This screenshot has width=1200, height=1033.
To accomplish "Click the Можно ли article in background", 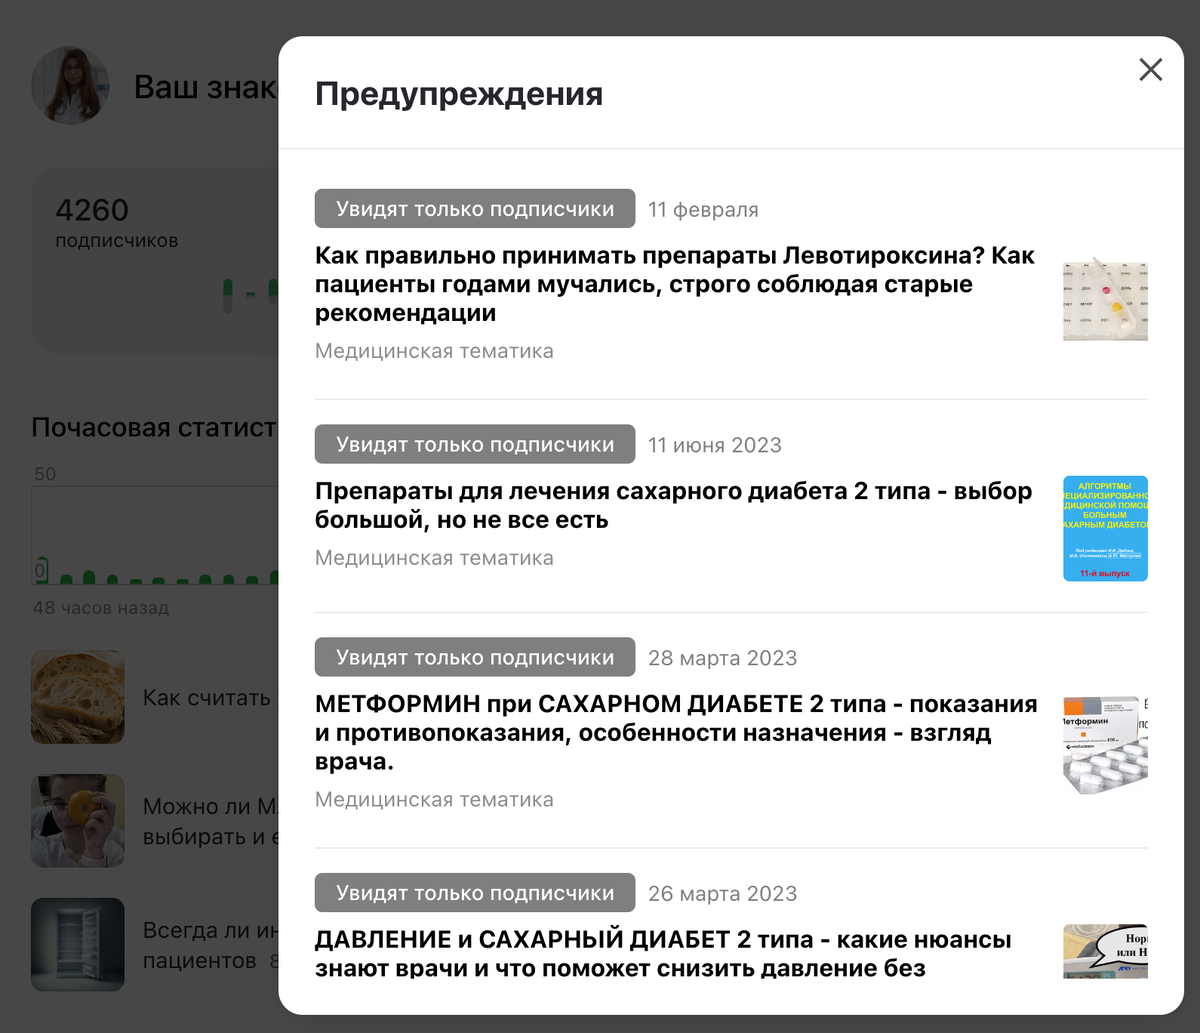I will tap(211, 821).
